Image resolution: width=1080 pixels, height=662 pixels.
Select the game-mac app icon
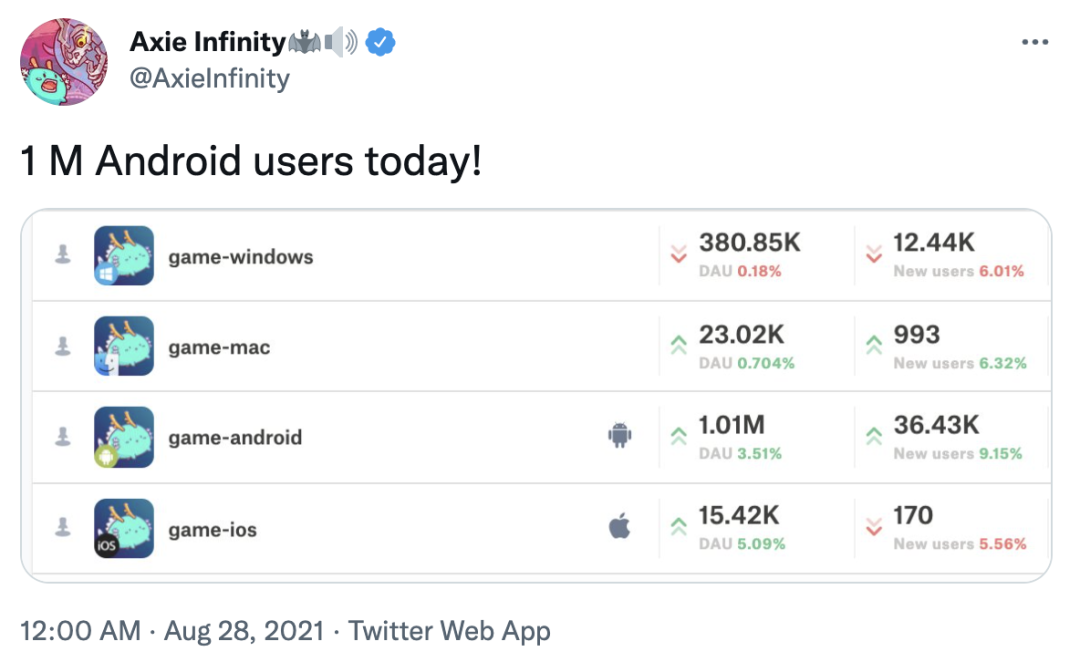coord(124,346)
